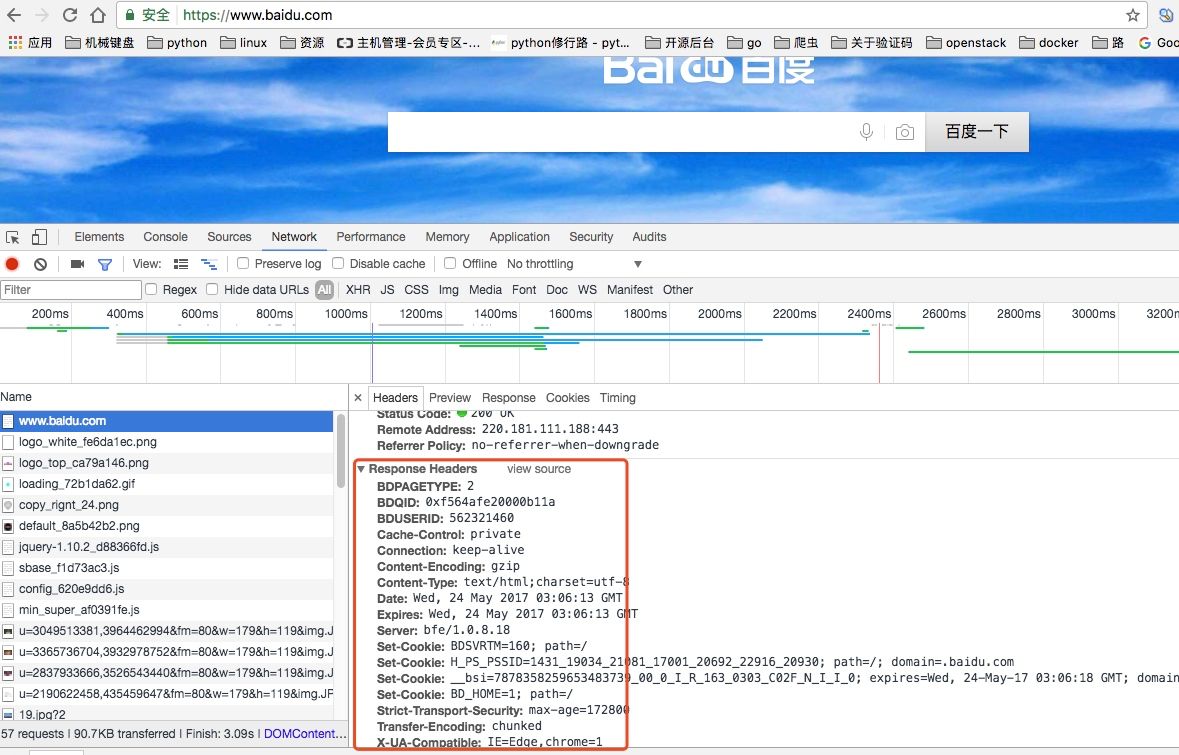Toggle the blue filter funnel icon
The height and width of the screenshot is (755, 1179).
click(105, 265)
